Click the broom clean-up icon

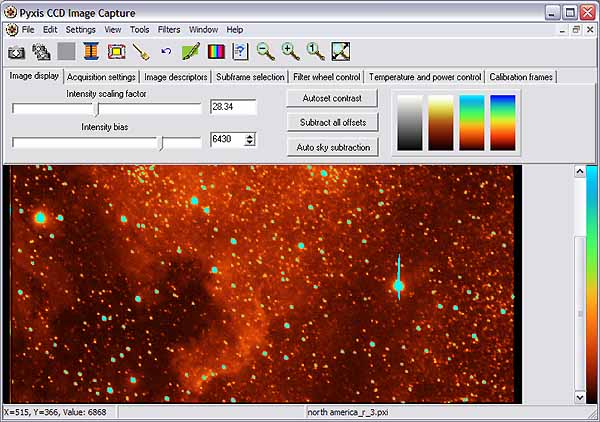[141, 52]
